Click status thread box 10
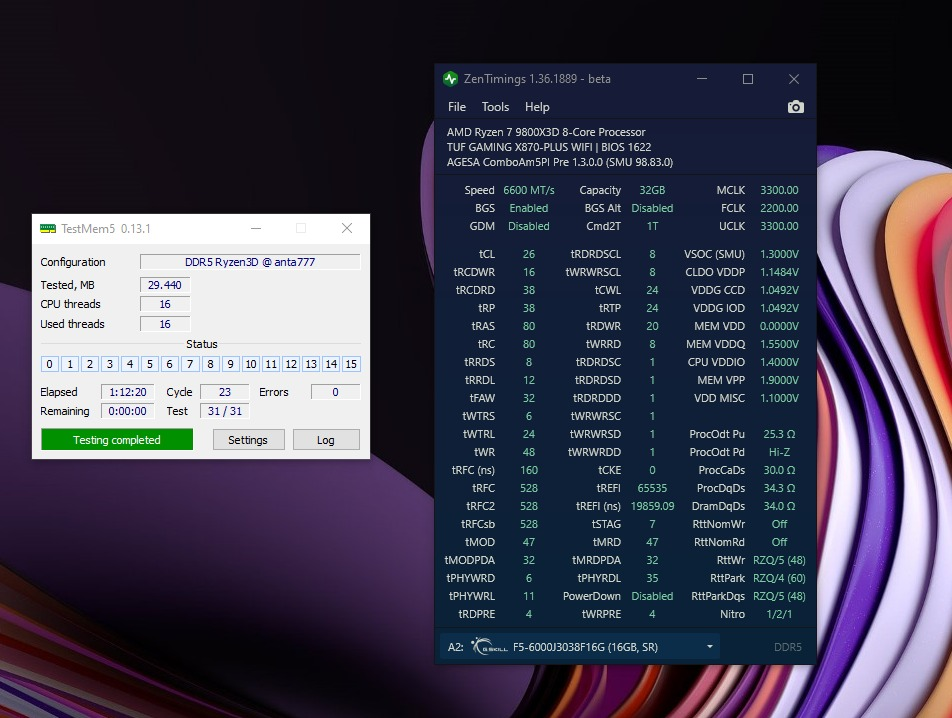This screenshot has height=718, width=952. pos(251,364)
